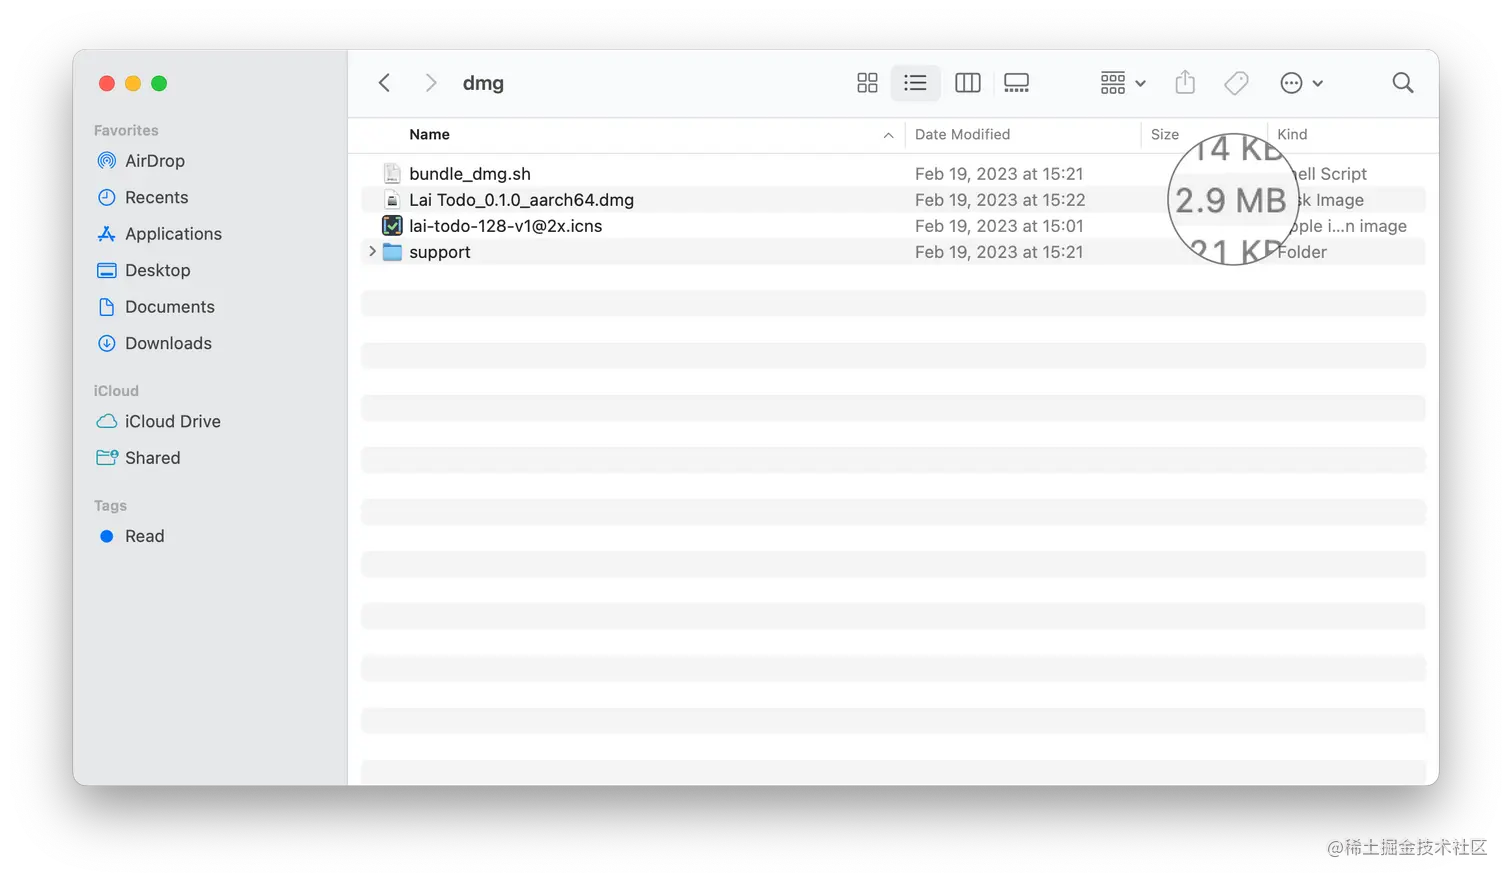
Task: Open the Group By dropdown
Action: point(1122,83)
